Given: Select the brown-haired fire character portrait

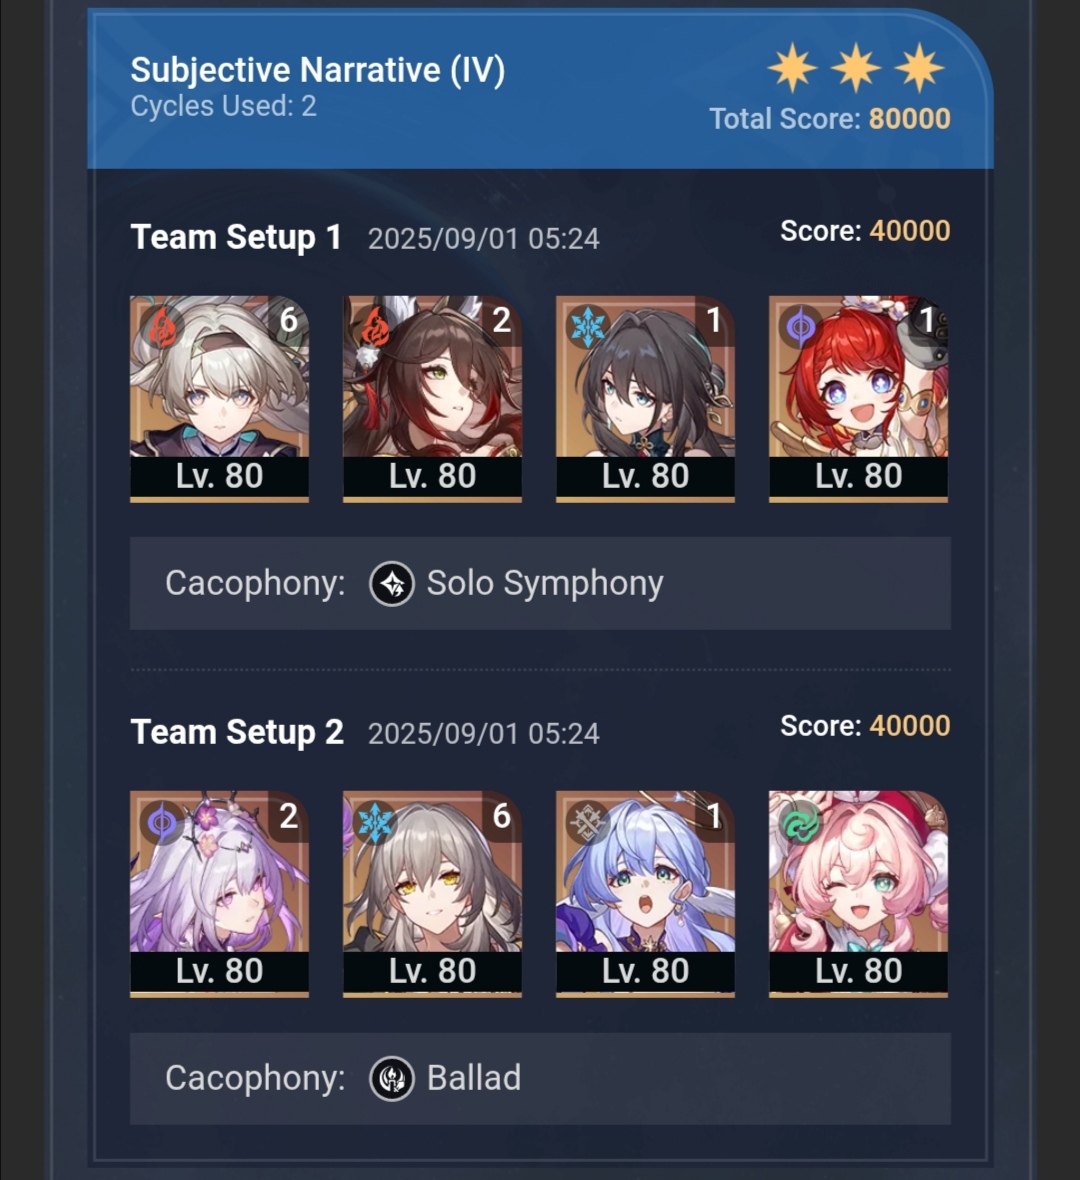Looking at the screenshot, I should point(432,399).
